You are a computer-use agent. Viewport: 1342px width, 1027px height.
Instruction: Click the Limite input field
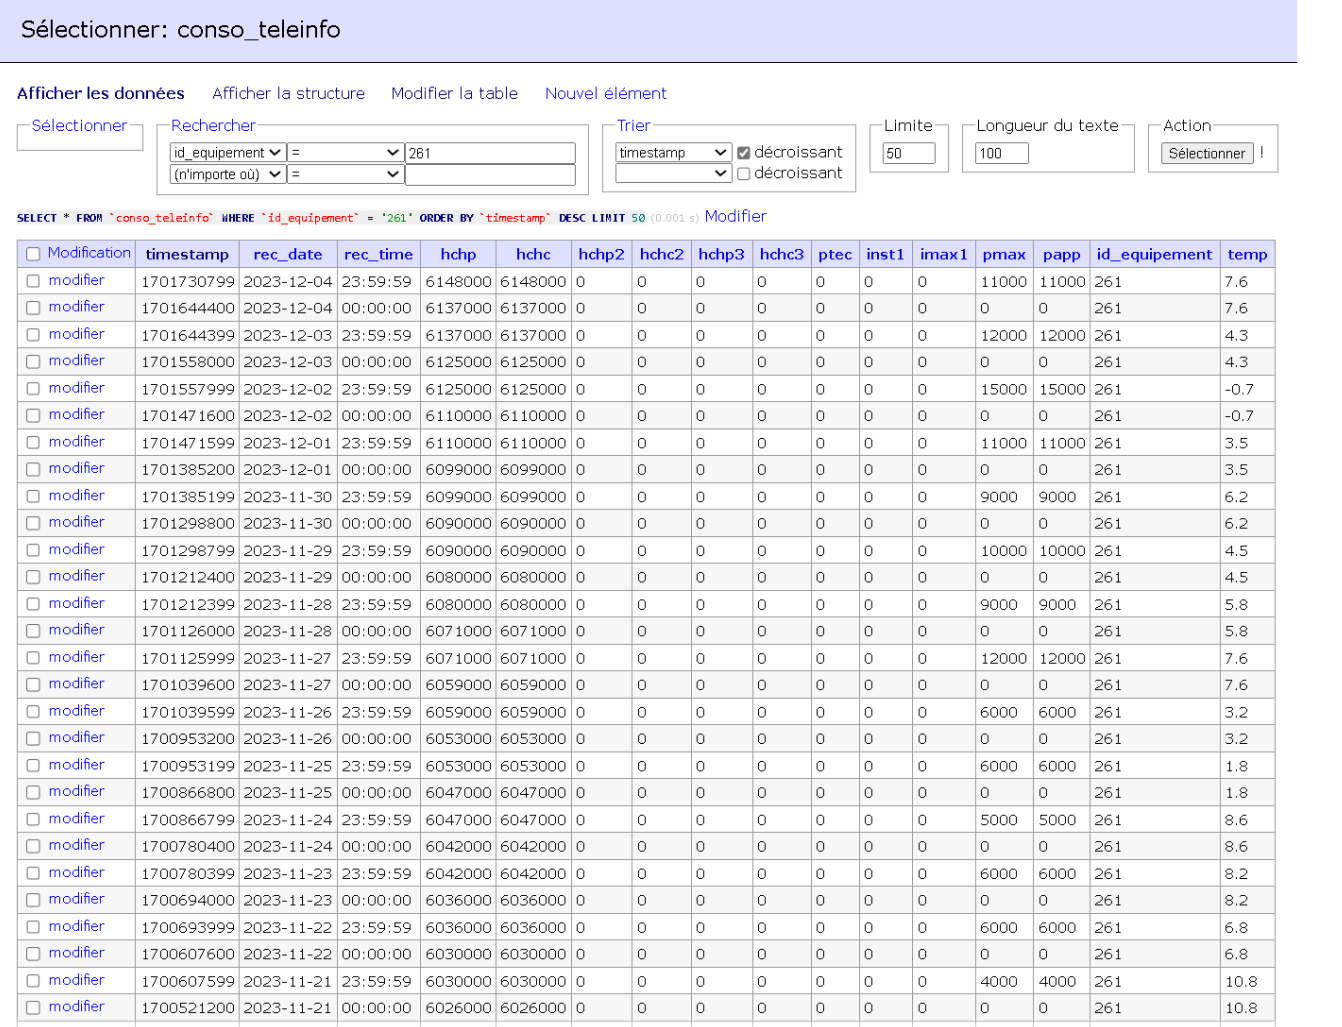908,153
